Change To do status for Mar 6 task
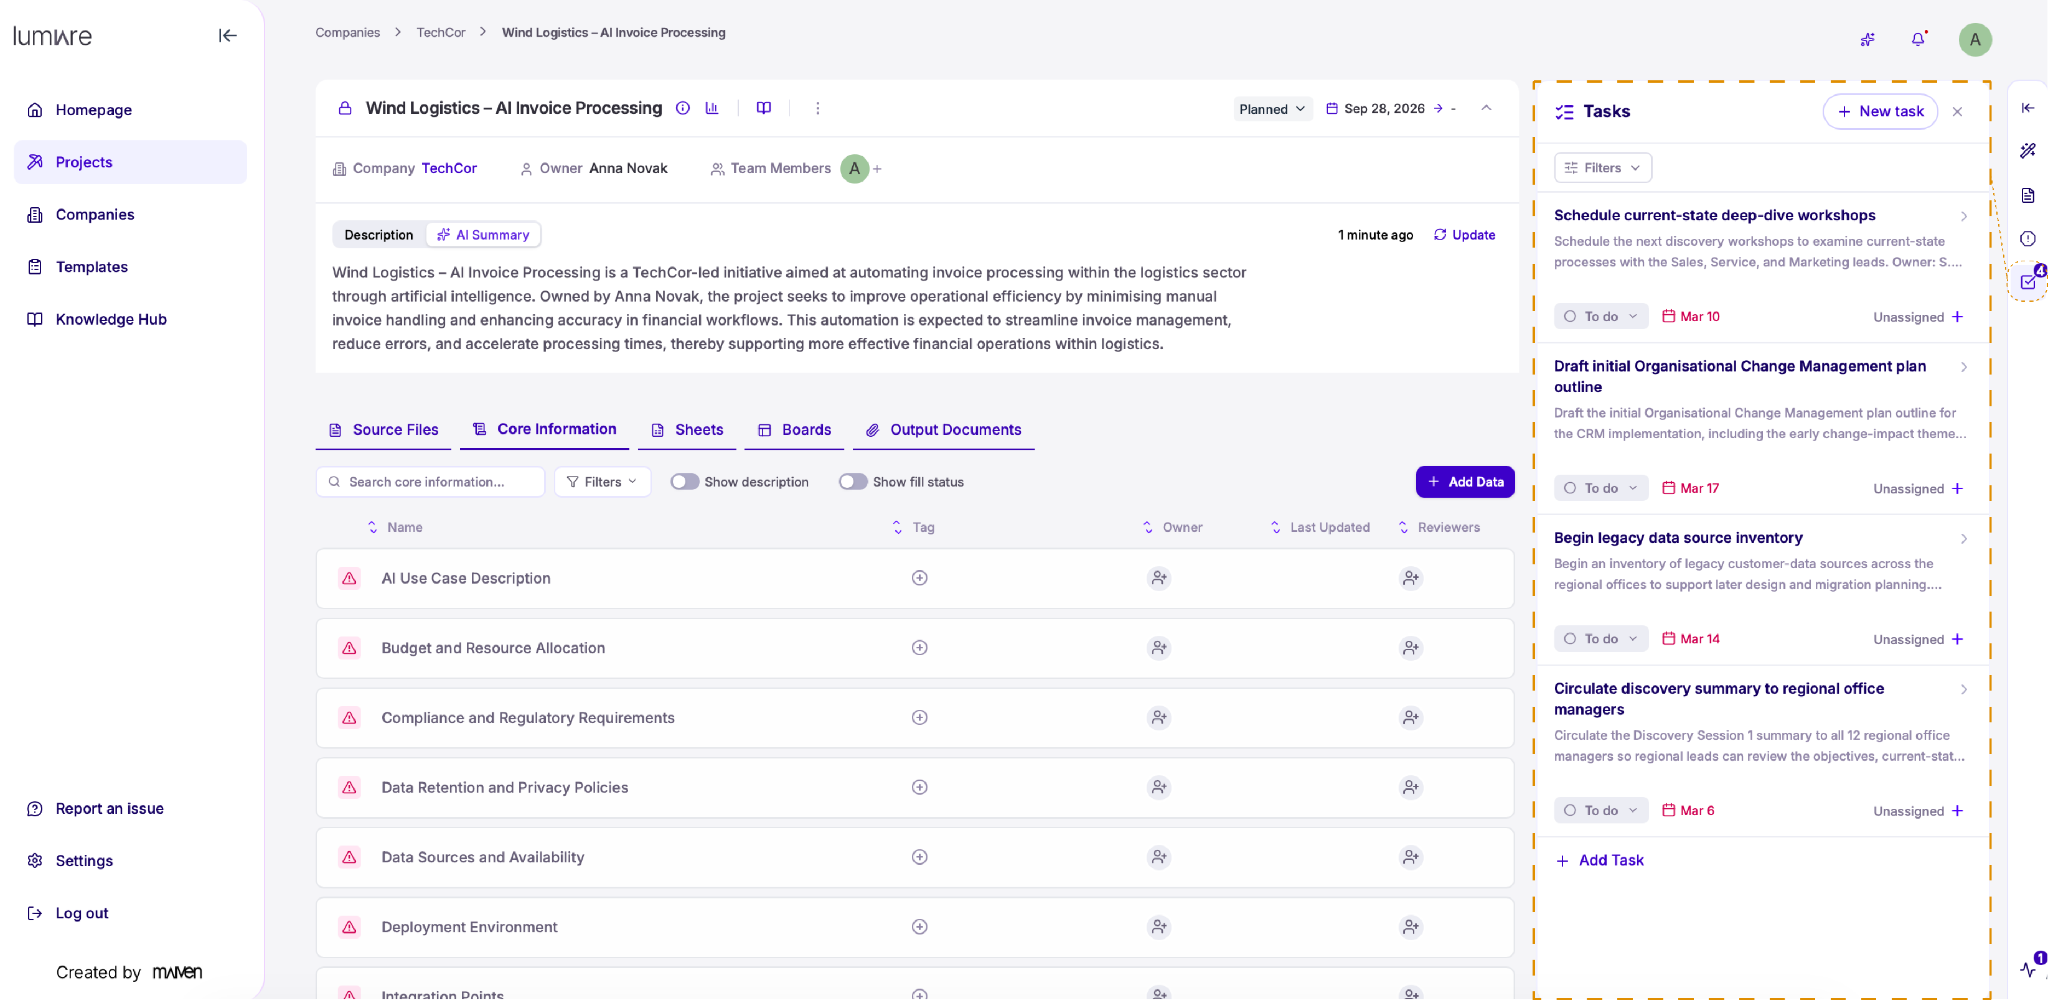The image size is (2048, 1000). coord(1601,811)
